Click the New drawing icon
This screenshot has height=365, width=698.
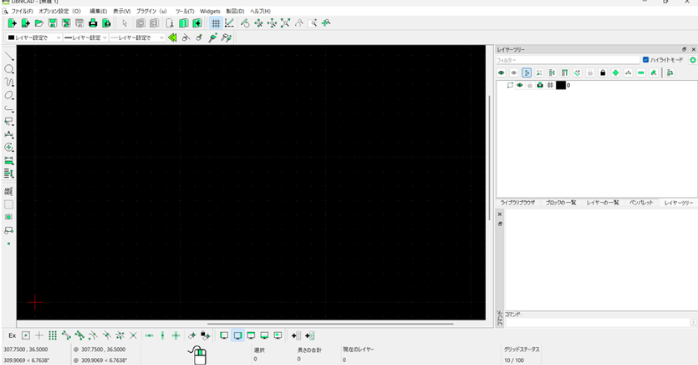12,23
